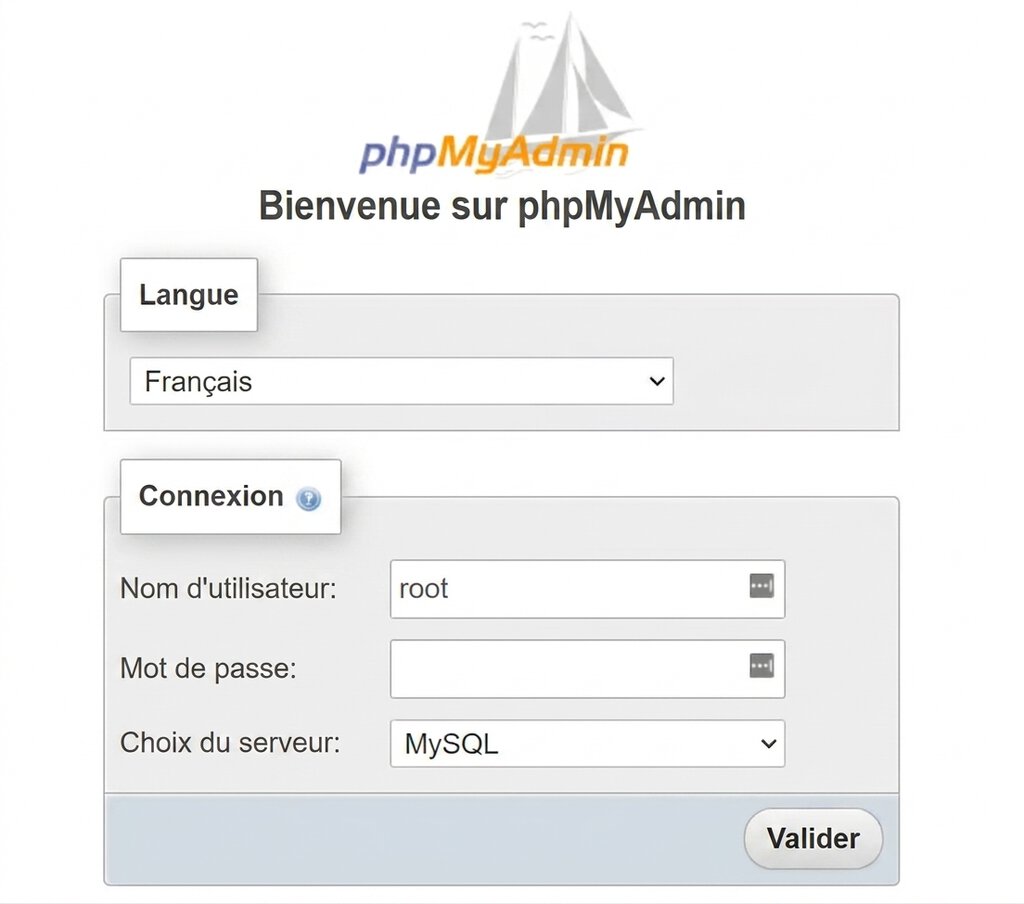Click the server selector chevron arrow
Screen dimensions: 1024x904
[x=768, y=744]
